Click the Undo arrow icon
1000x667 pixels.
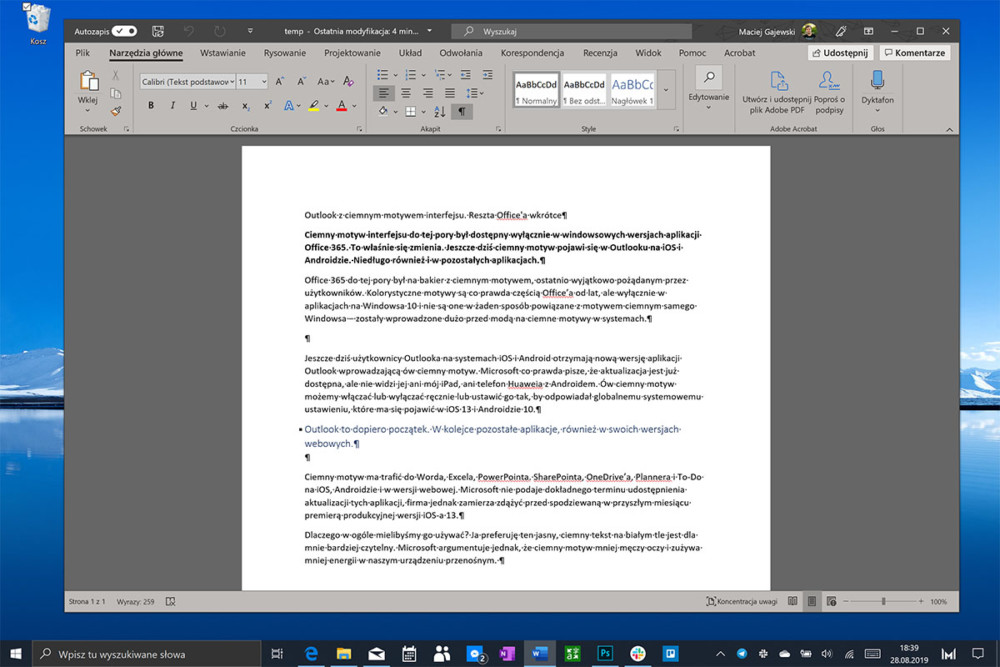point(189,31)
